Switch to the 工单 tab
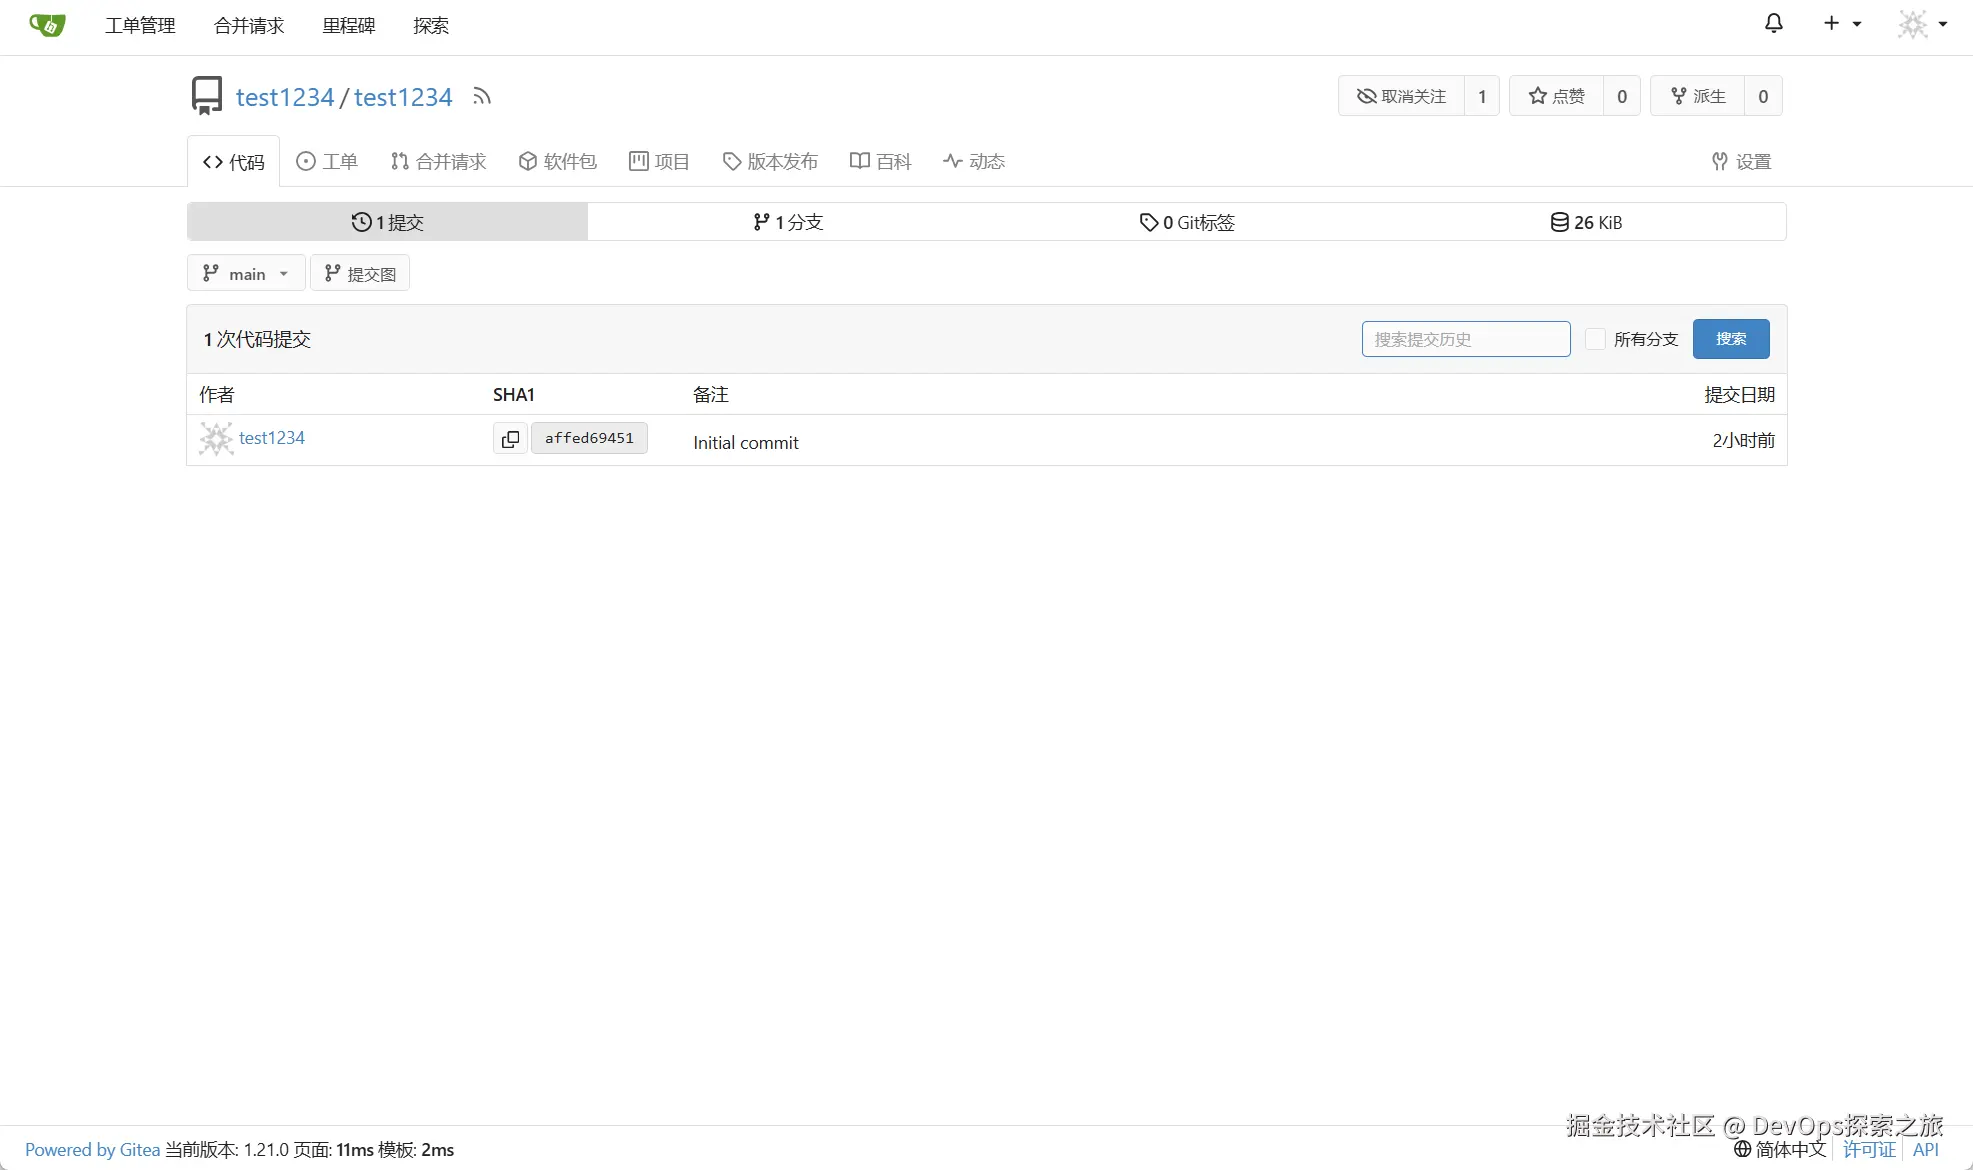The width and height of the screenshot is (1973, 1170). point(327,161)
